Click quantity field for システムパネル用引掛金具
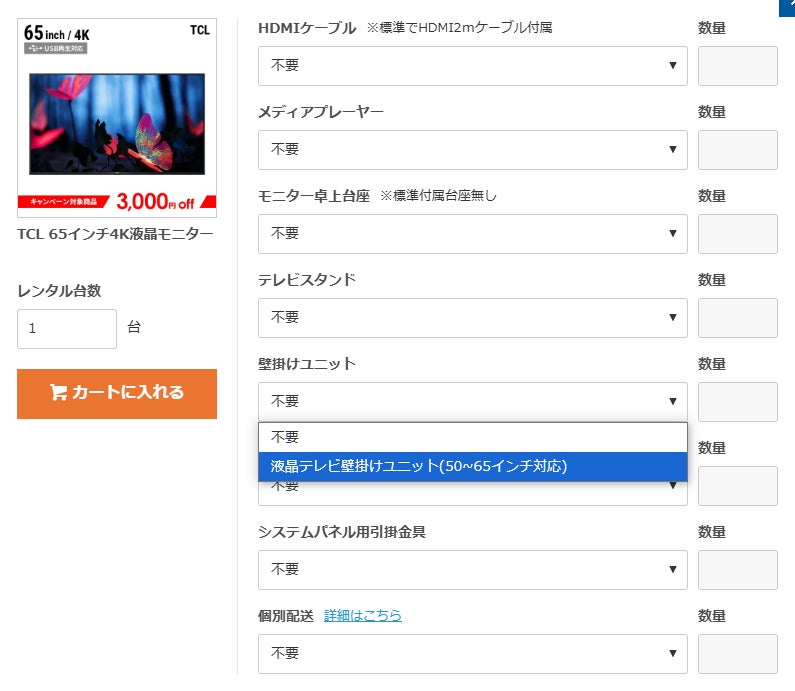The width and height of the screenshot is (795, 691). tap(737, 570)
